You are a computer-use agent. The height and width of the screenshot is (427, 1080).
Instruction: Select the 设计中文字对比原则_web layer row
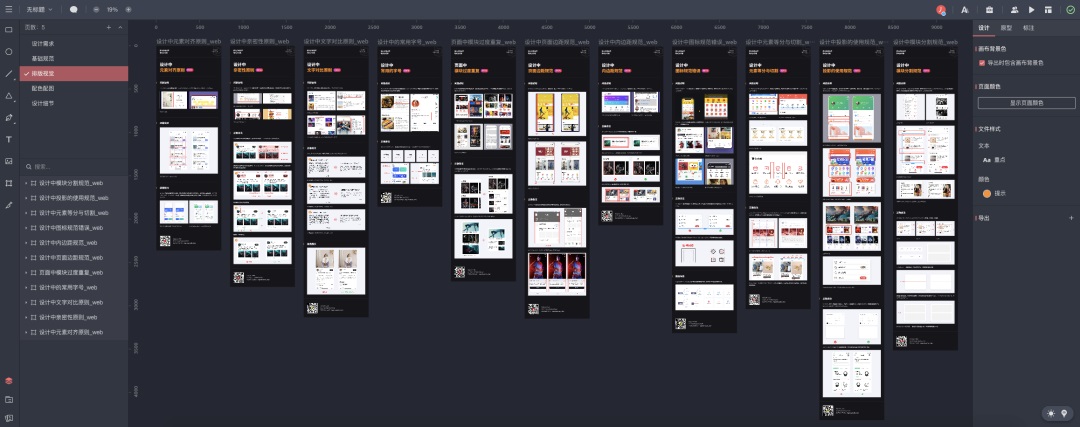pos(74,302)
